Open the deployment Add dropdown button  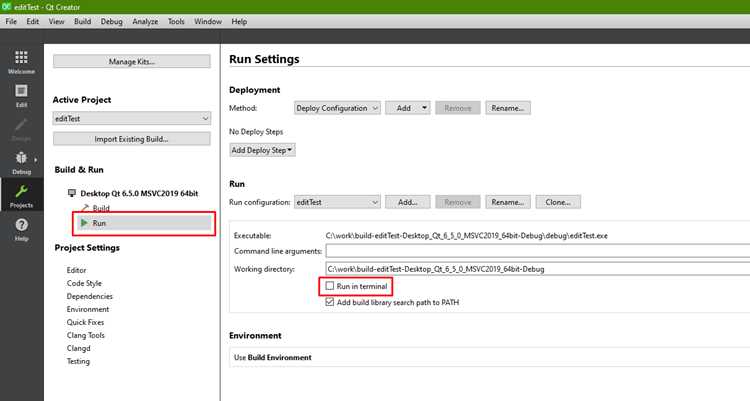click(x=408, y=108)
